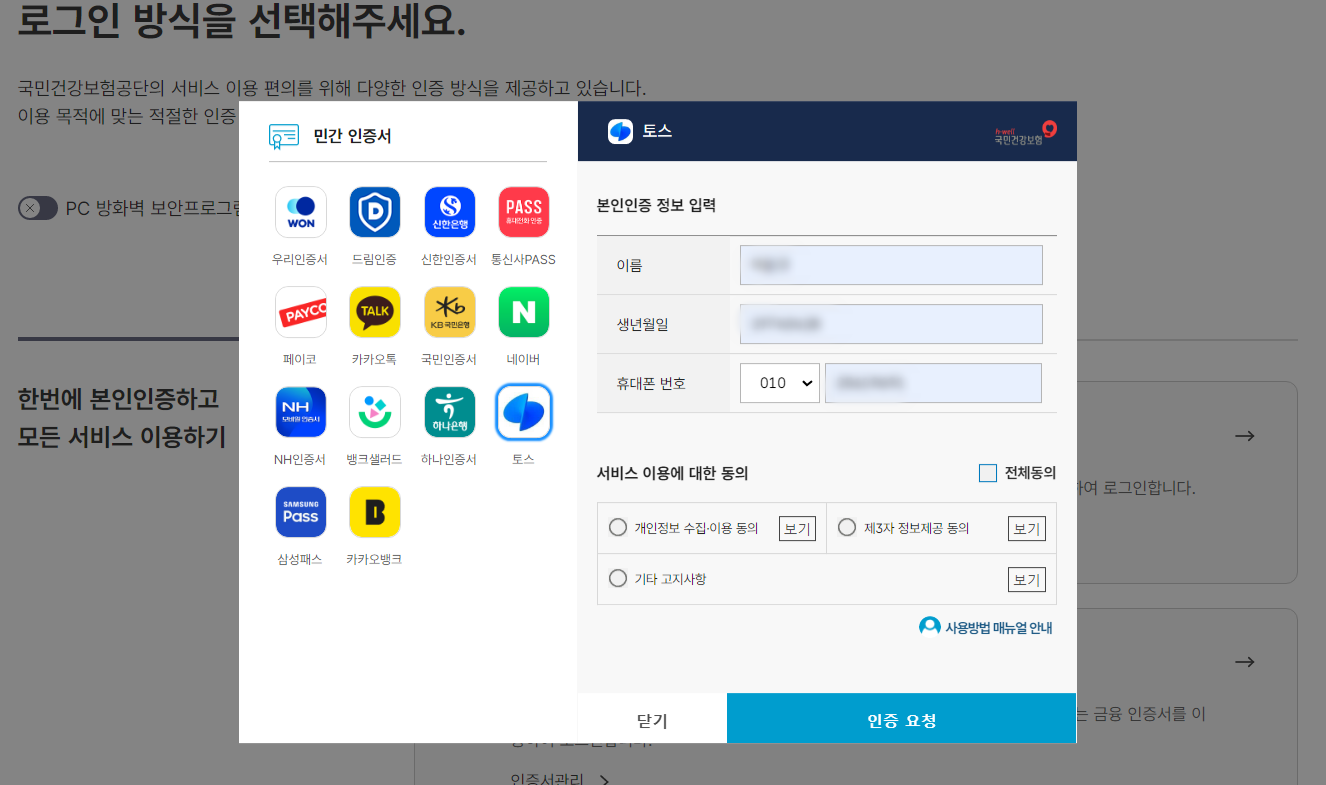Select the Woori WON certificate icon
Viewport: 1326px width, 785px height.
coord(300,212)
